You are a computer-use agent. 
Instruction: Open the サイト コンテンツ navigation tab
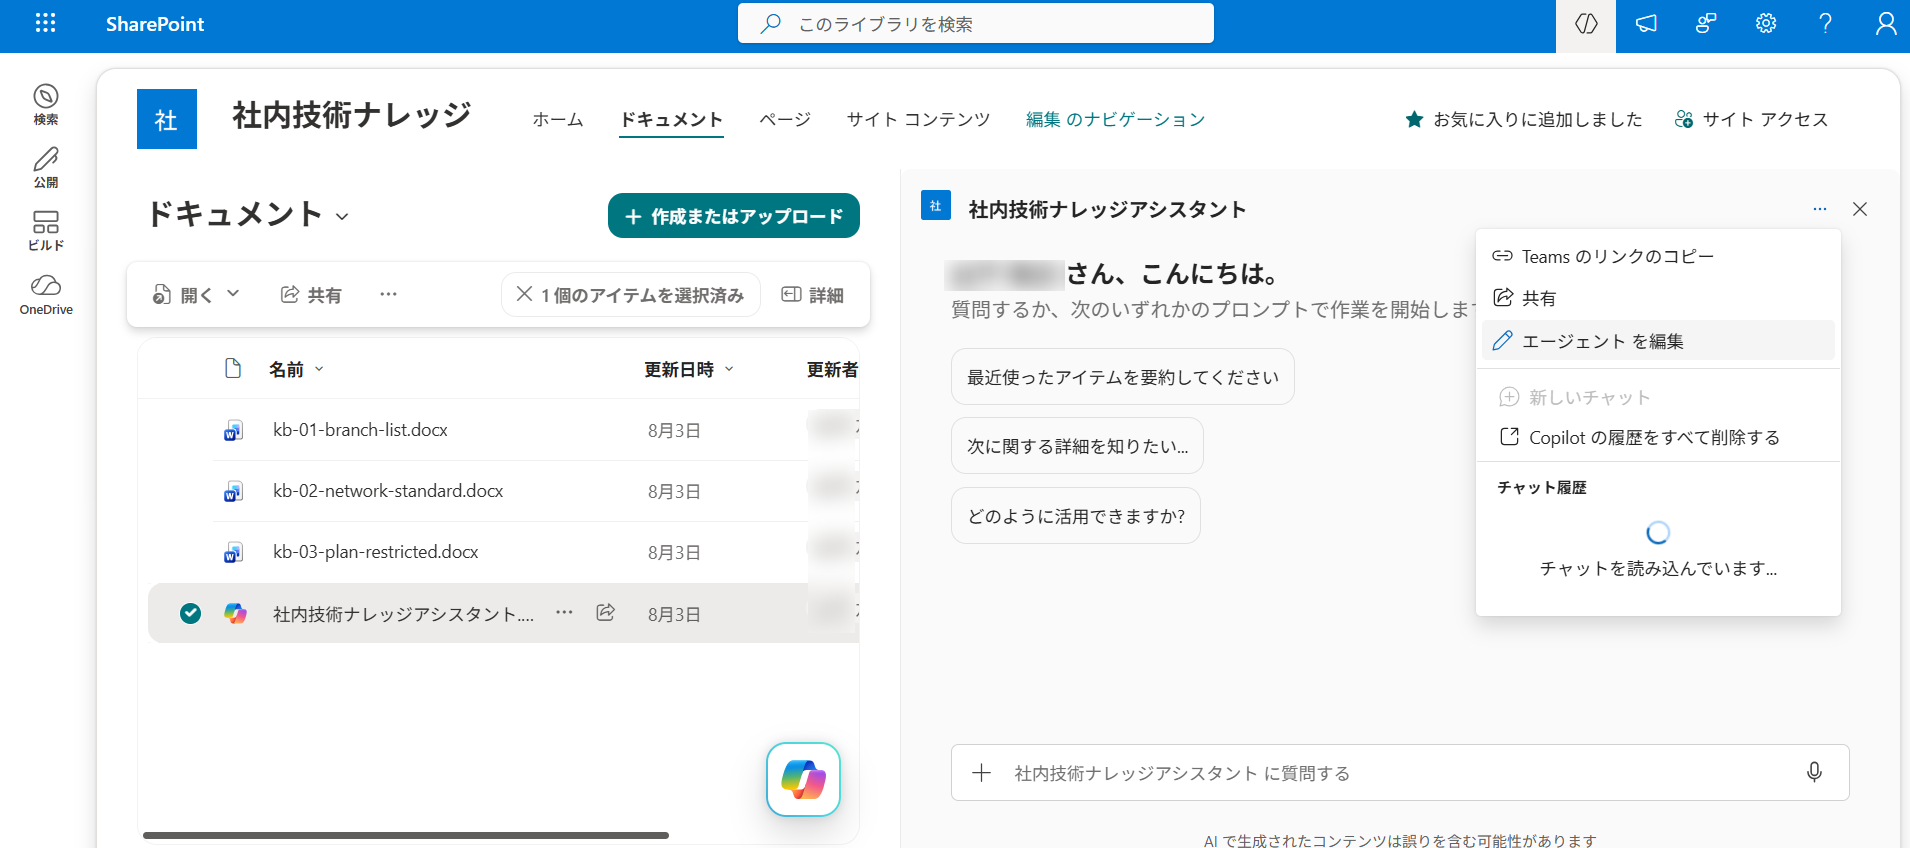point(918,119)
